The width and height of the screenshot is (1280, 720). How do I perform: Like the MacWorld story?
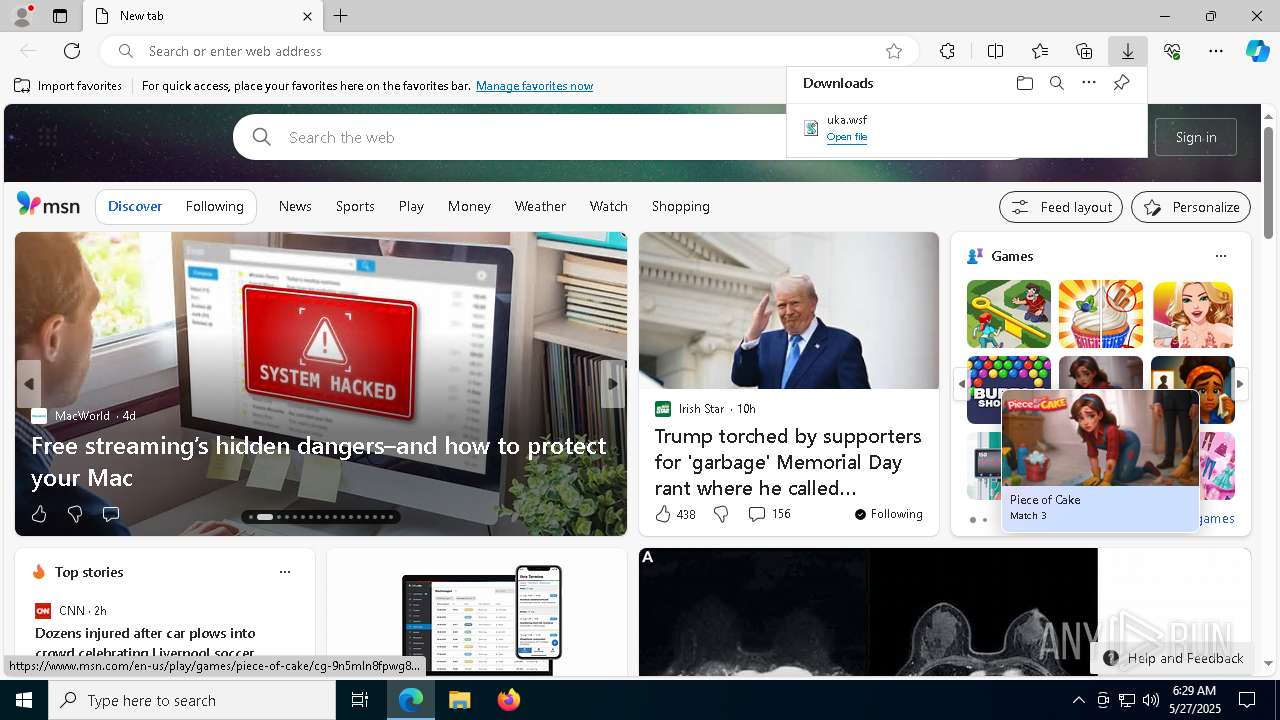pos(39,514)
